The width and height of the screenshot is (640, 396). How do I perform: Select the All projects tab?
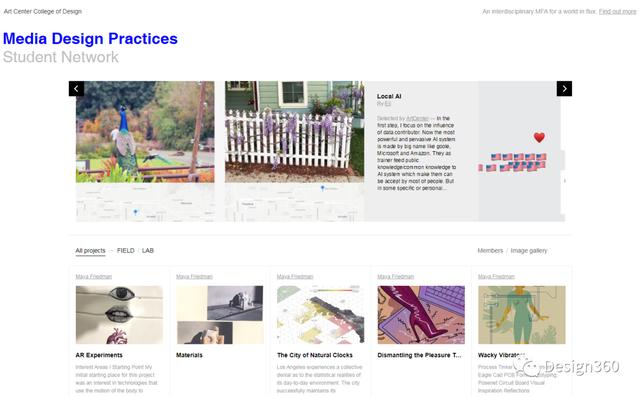point(90,251)
